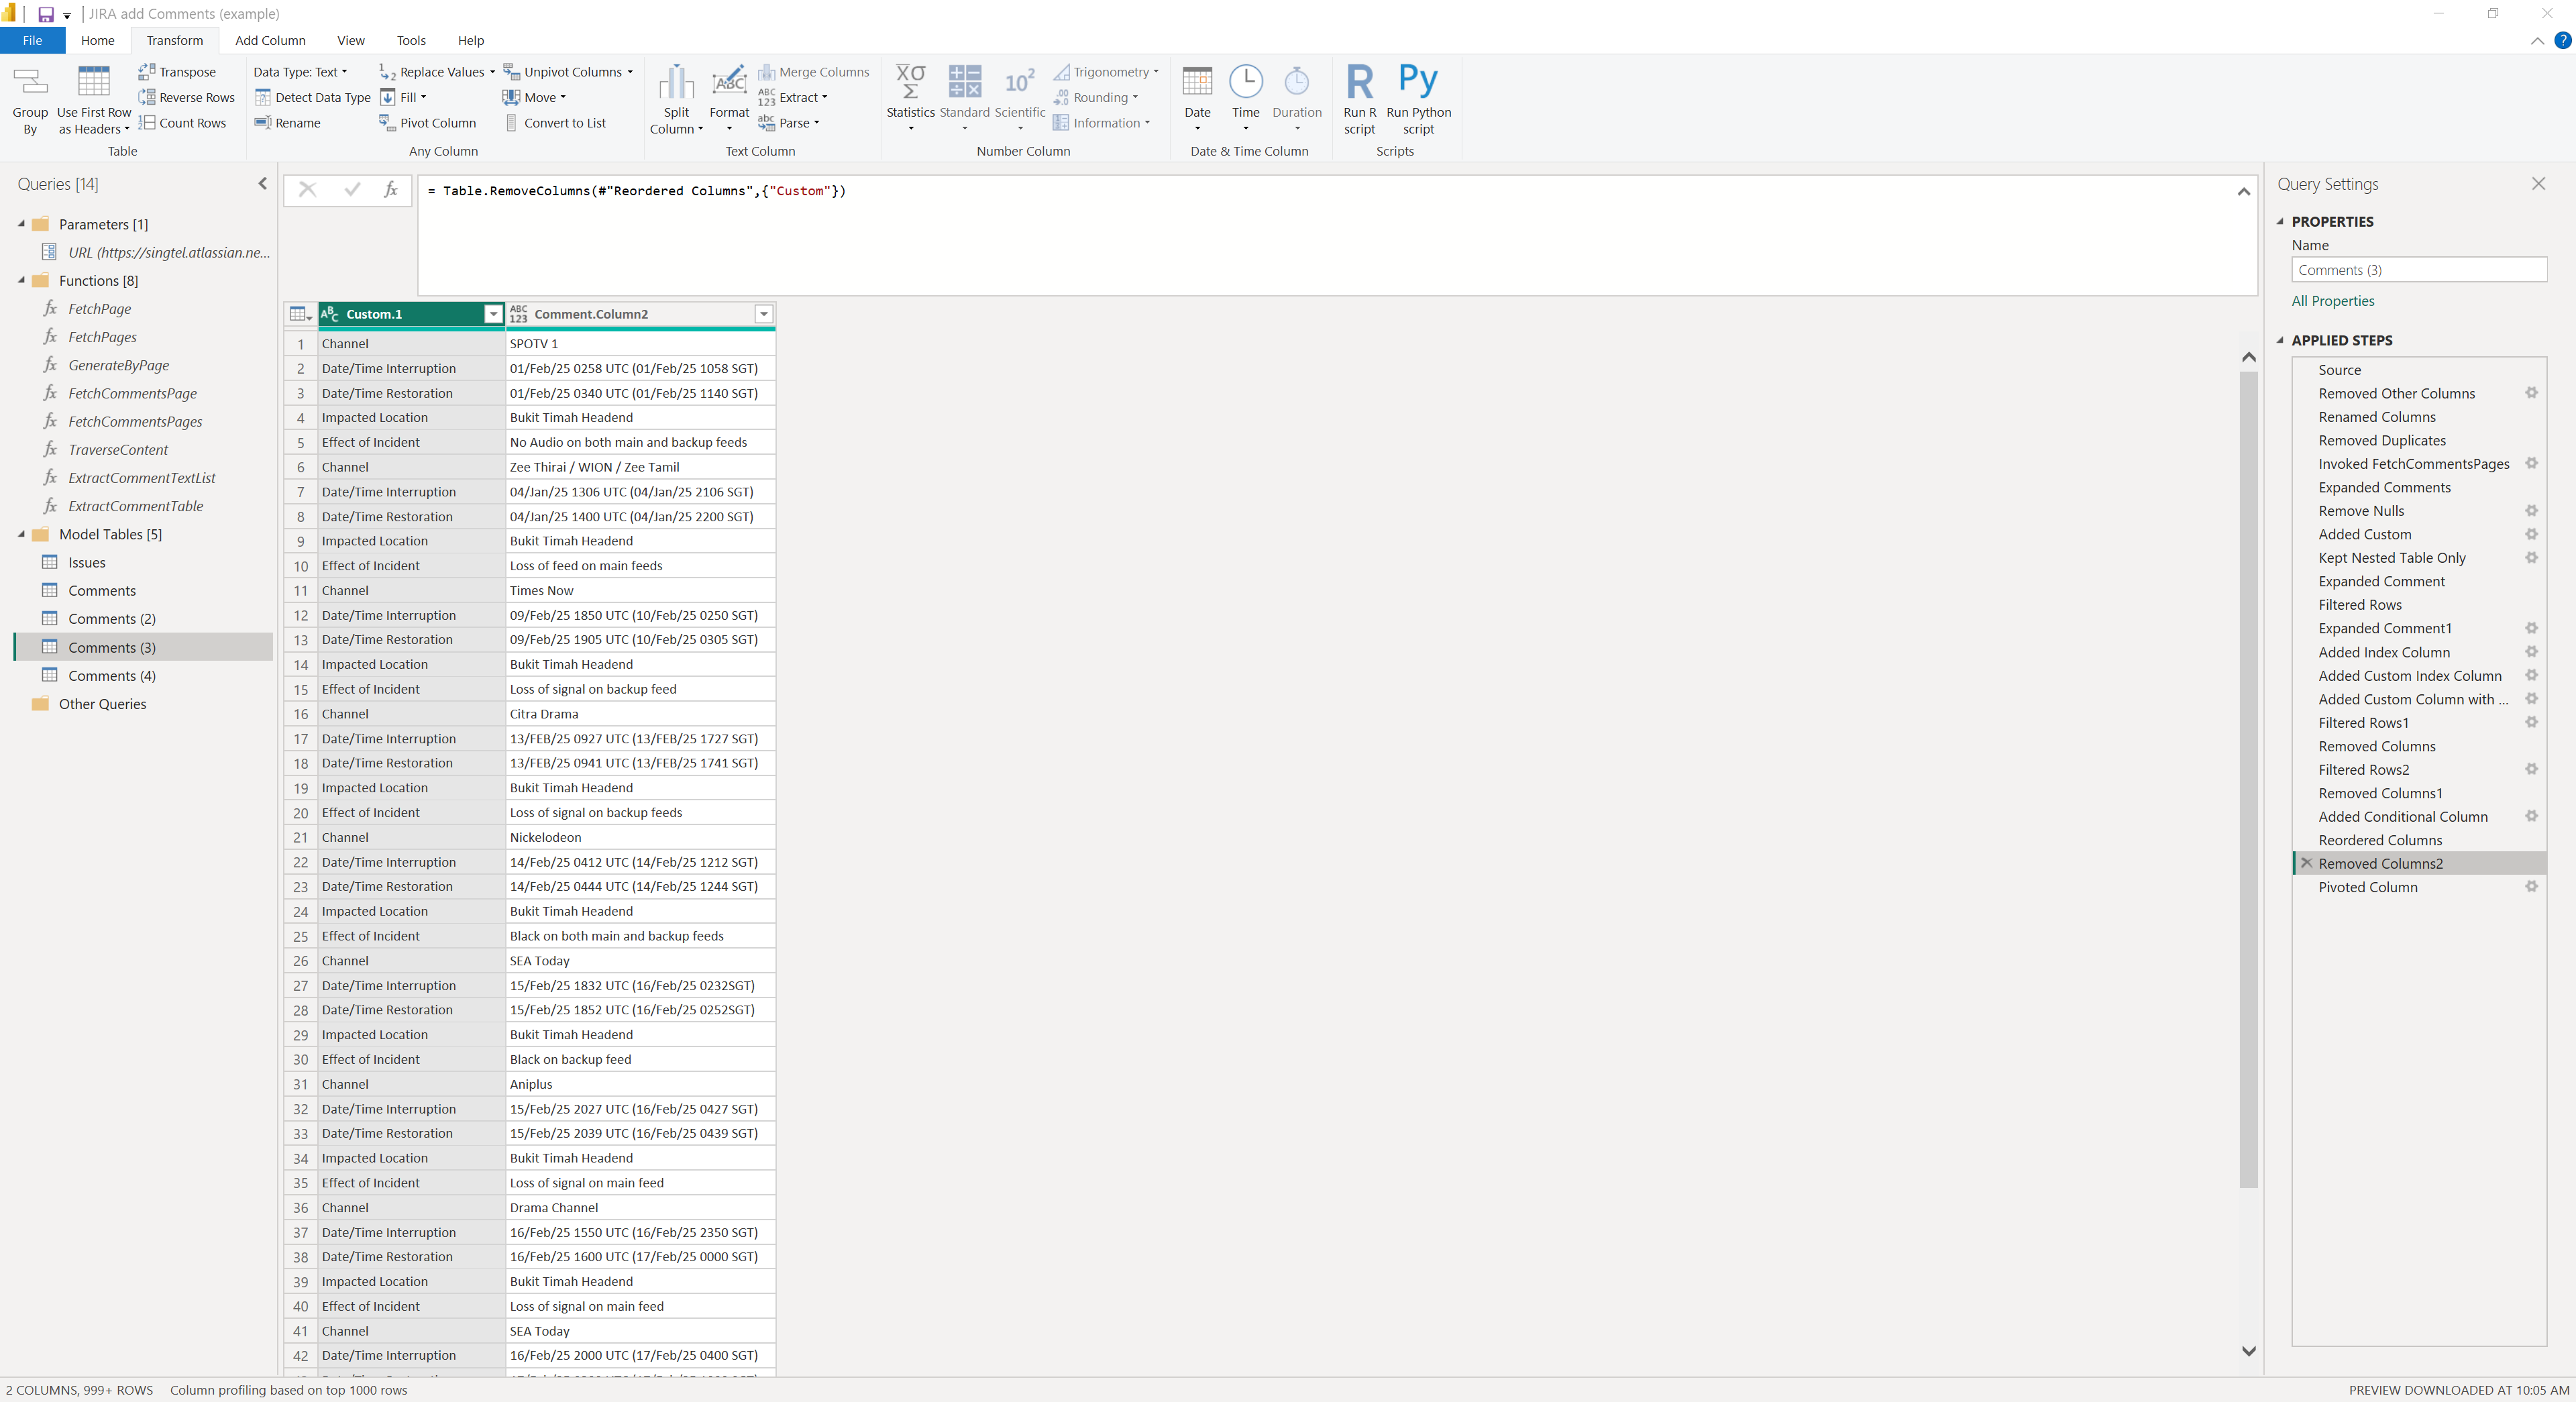Viewport: 2576px width, 1402px height.
Task: Click the Group By icon
Action: point(30,100)
